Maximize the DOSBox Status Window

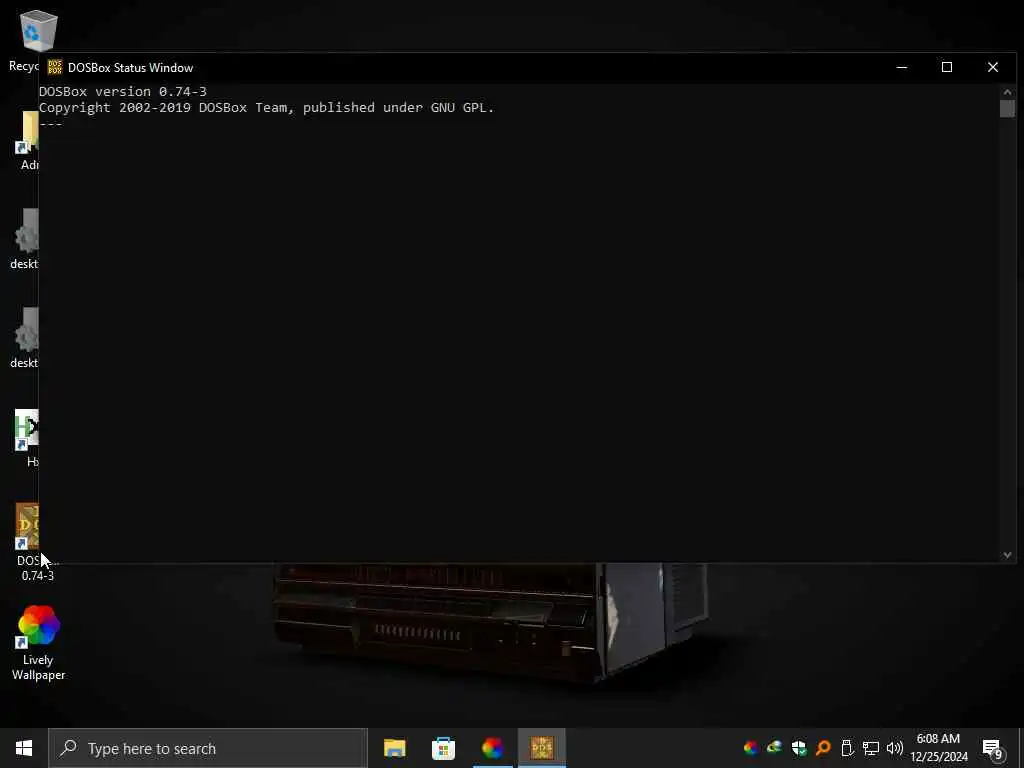(x=947, y=67)
